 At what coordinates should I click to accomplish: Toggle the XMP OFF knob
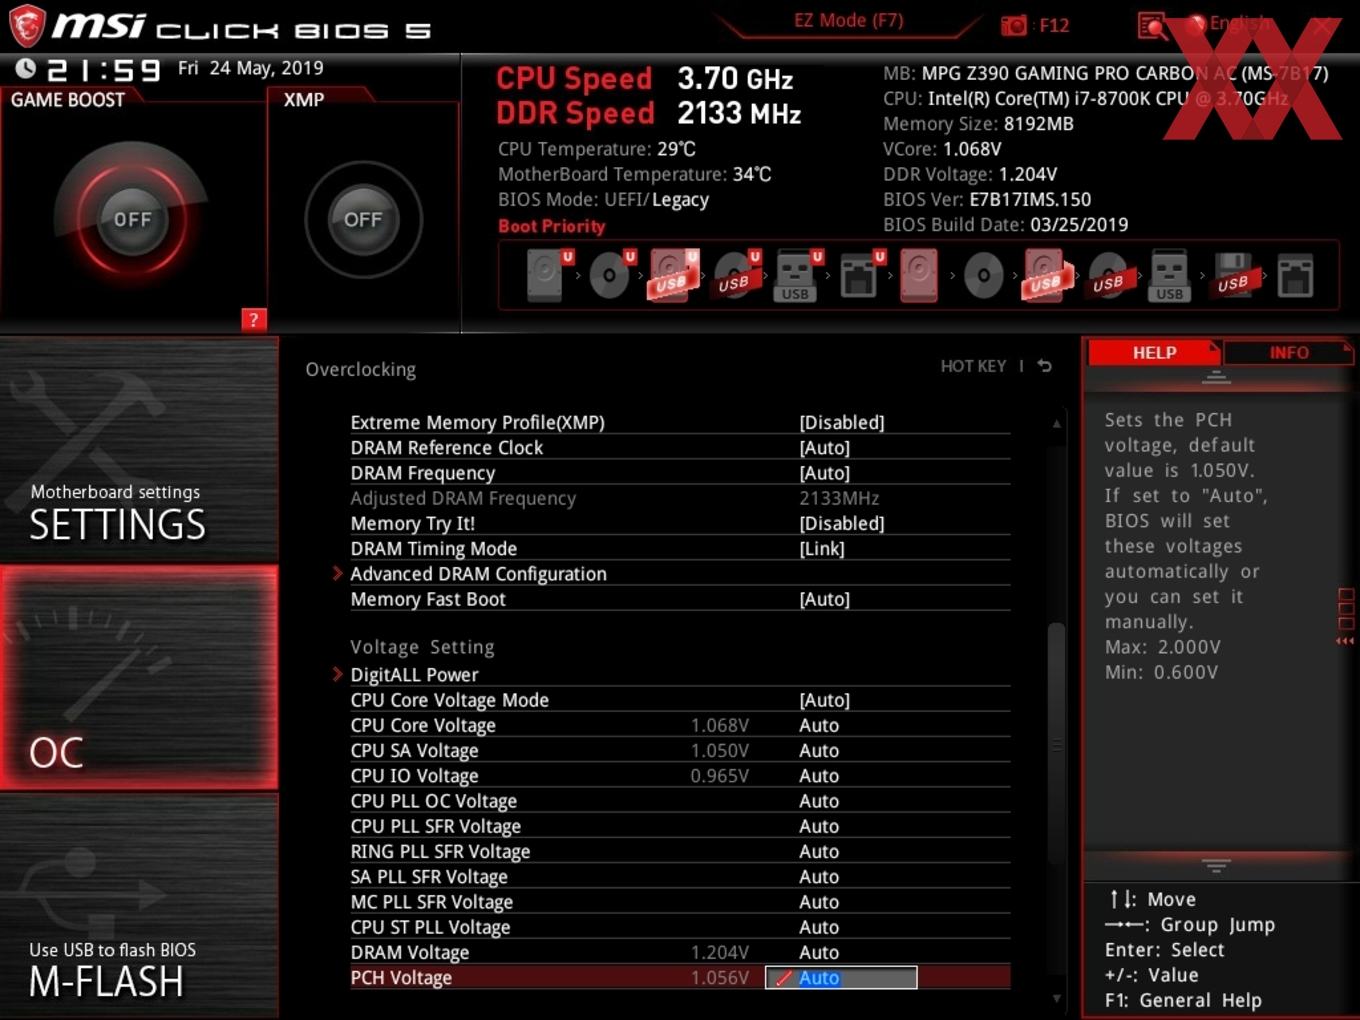click(x=363, y=219)
